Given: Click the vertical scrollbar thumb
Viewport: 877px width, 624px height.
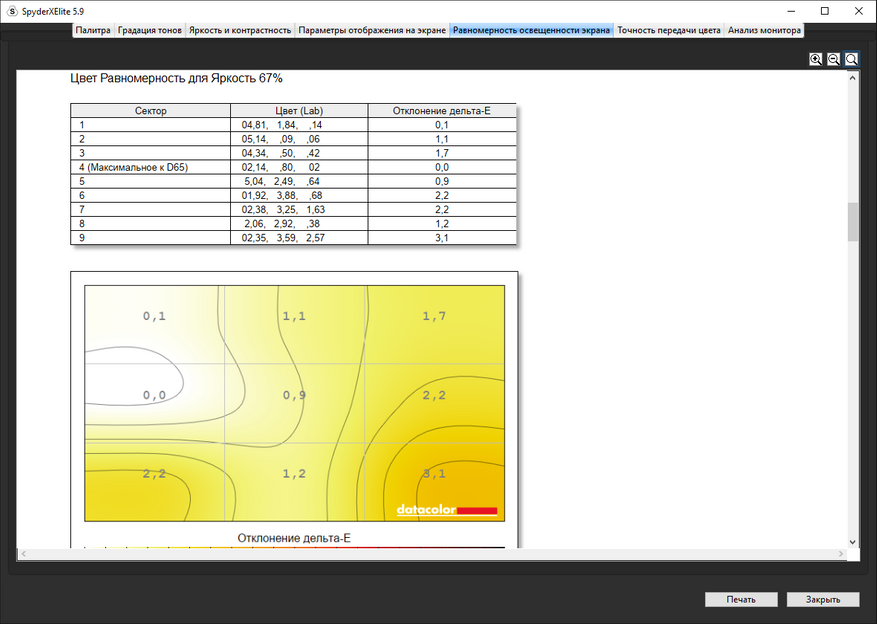Looking at the screenshot, I should (x=852, y=222).
